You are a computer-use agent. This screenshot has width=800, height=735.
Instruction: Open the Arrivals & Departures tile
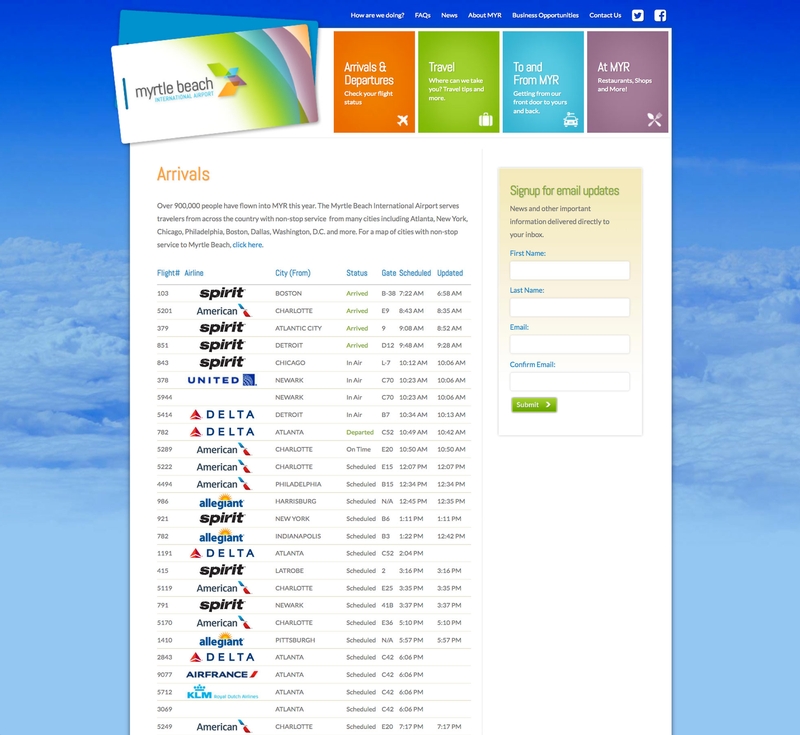click(374, 82)
